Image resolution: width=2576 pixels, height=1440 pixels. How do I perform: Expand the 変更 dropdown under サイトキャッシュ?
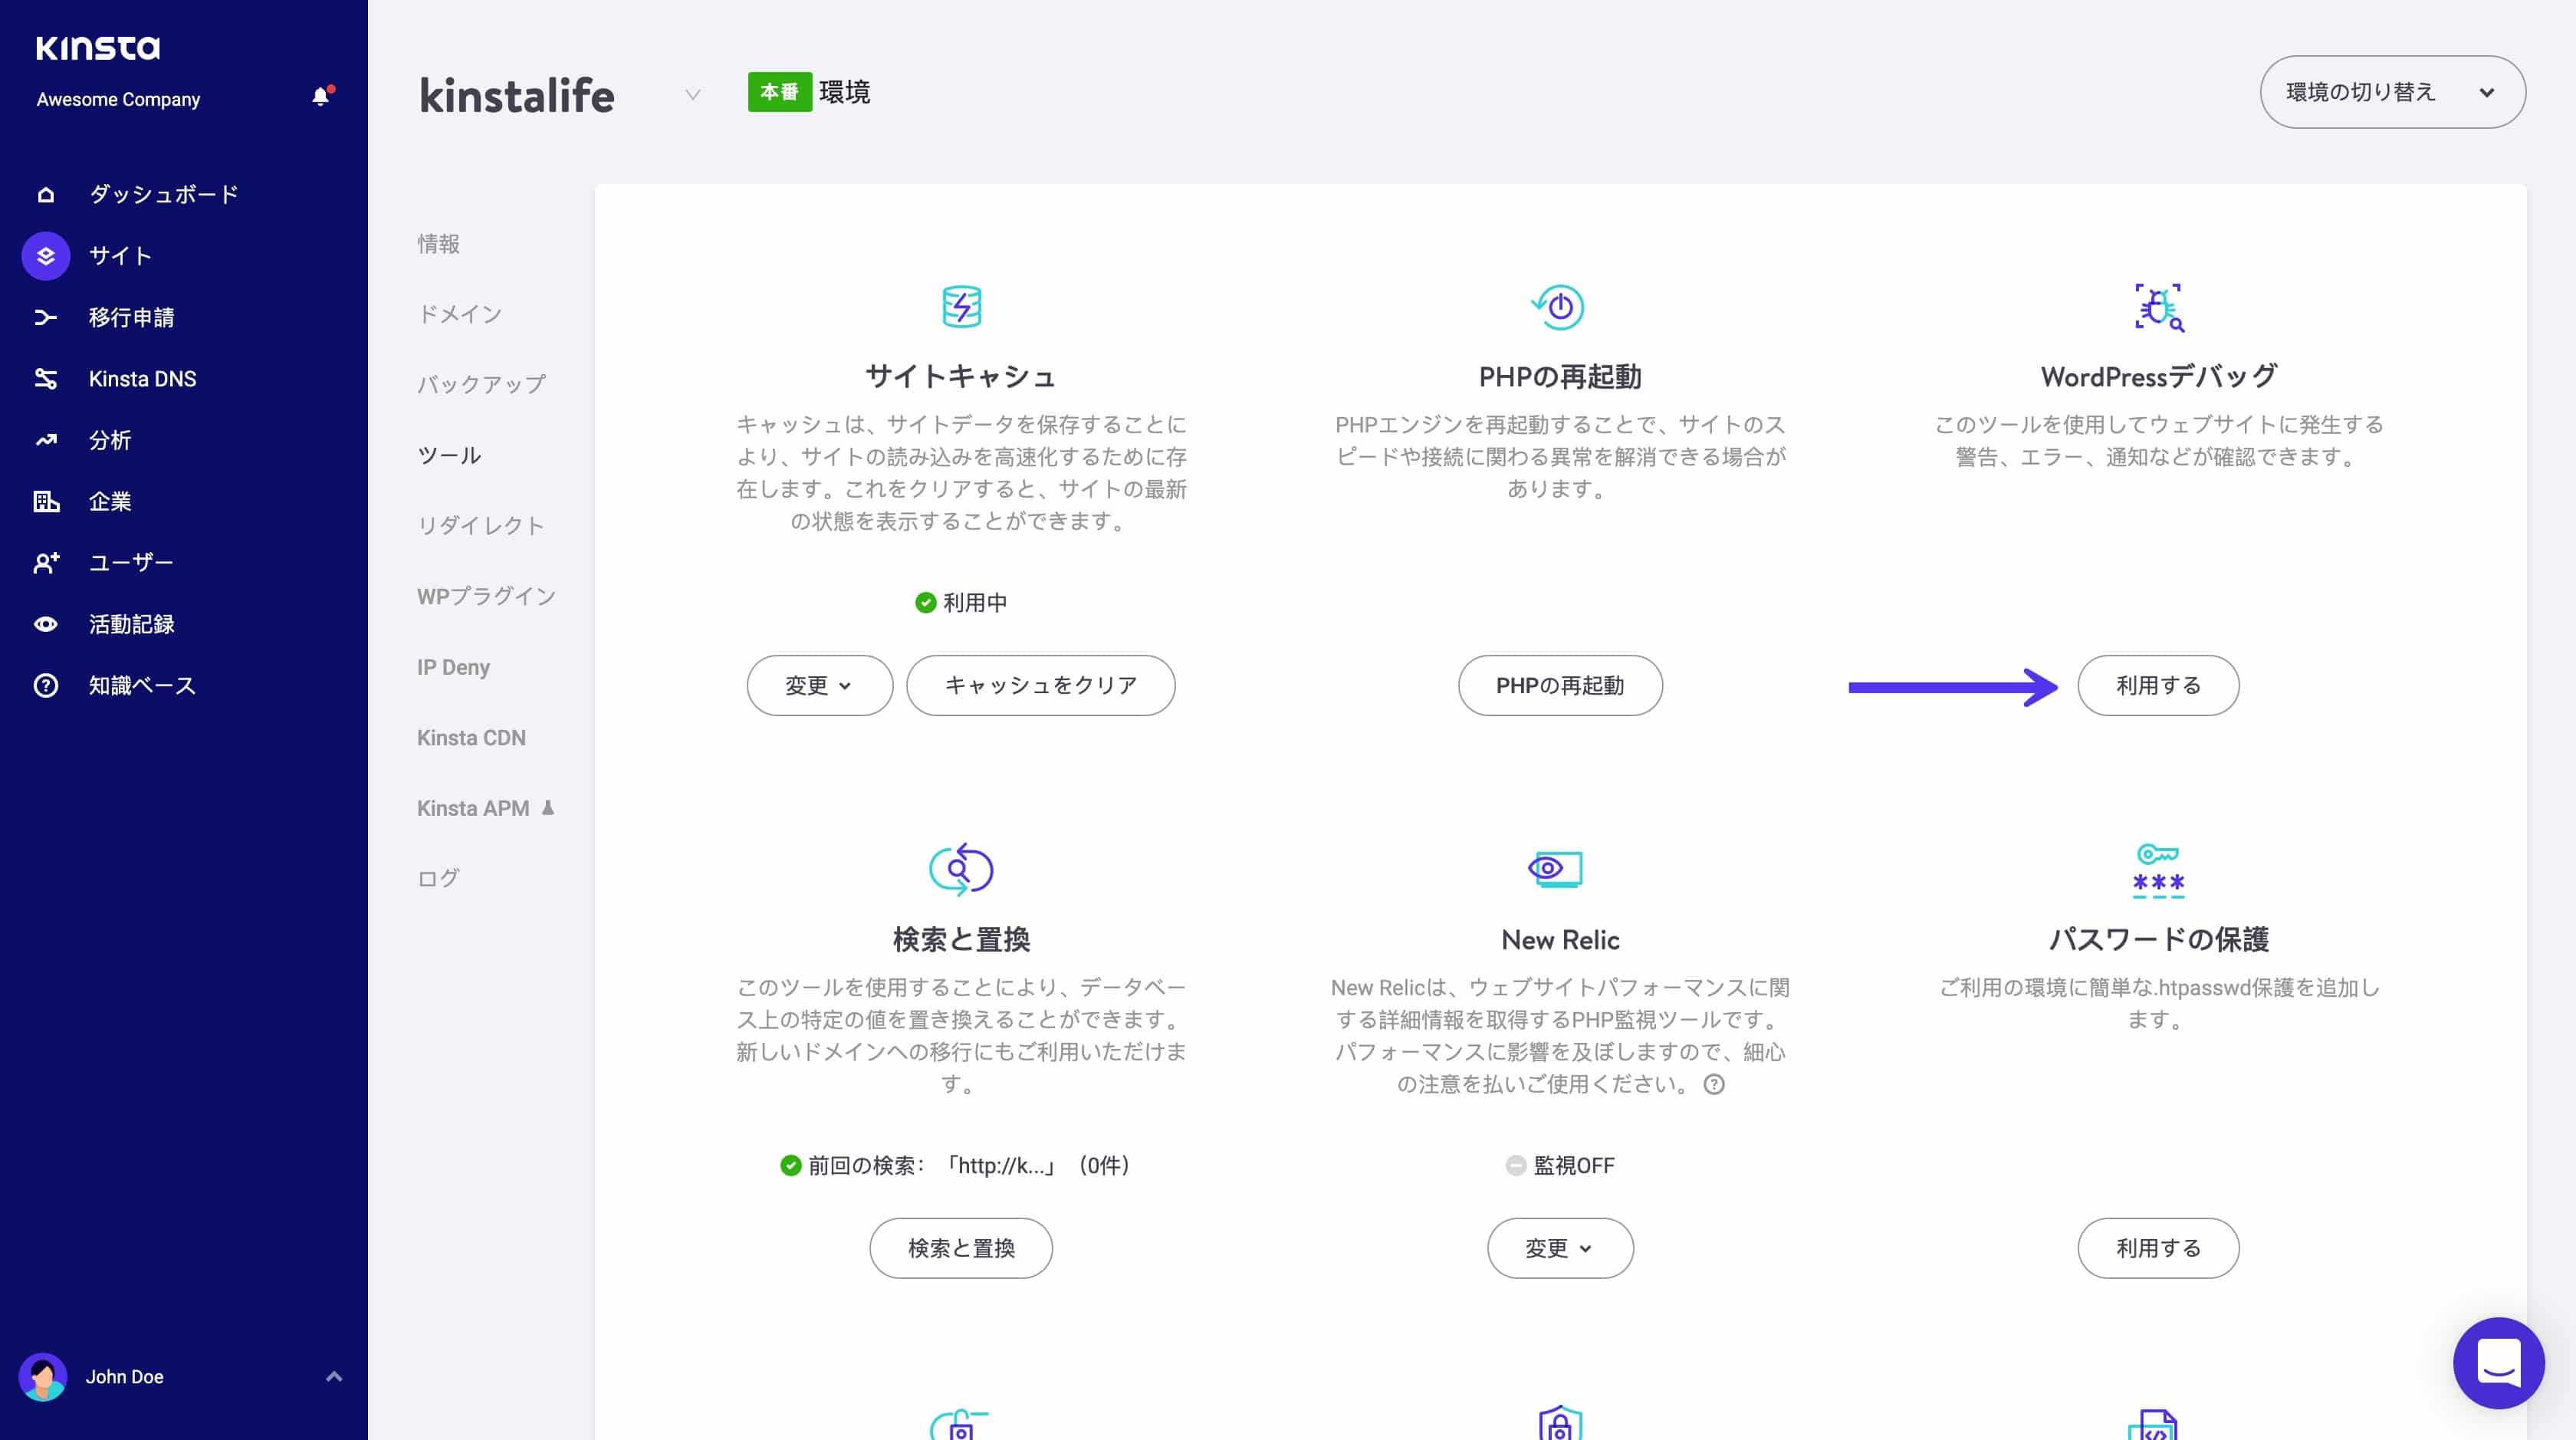[x=818, y=685]
